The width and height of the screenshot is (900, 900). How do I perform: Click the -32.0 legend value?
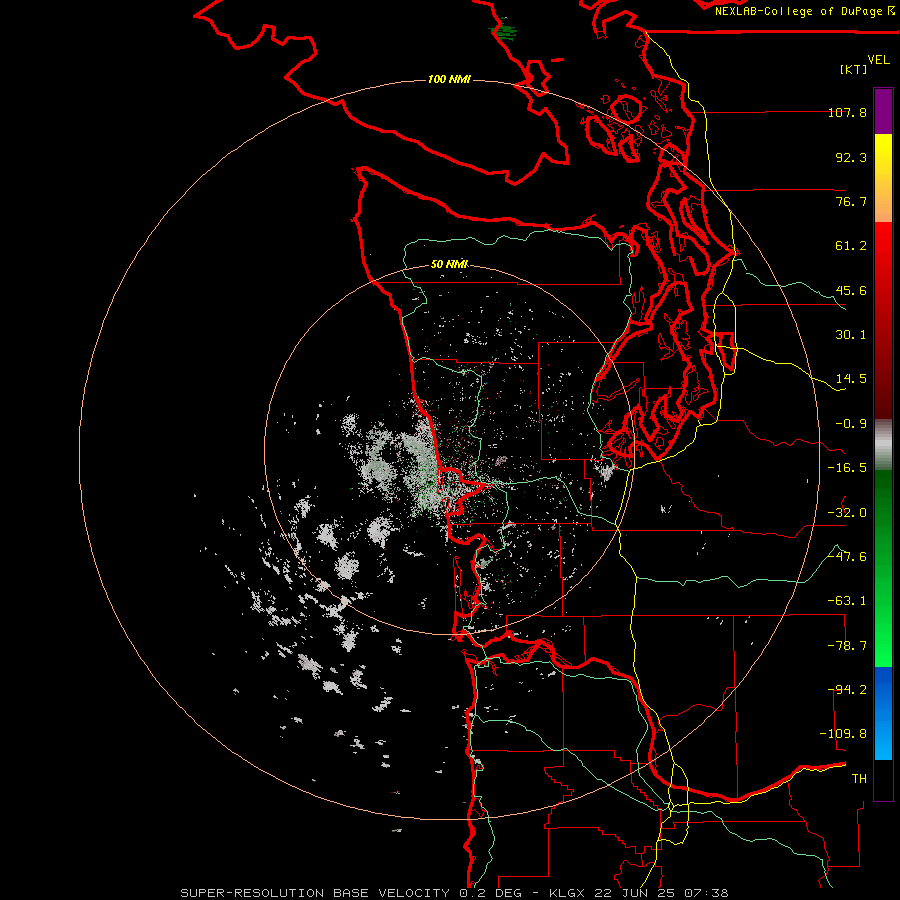tap(847, 513)
